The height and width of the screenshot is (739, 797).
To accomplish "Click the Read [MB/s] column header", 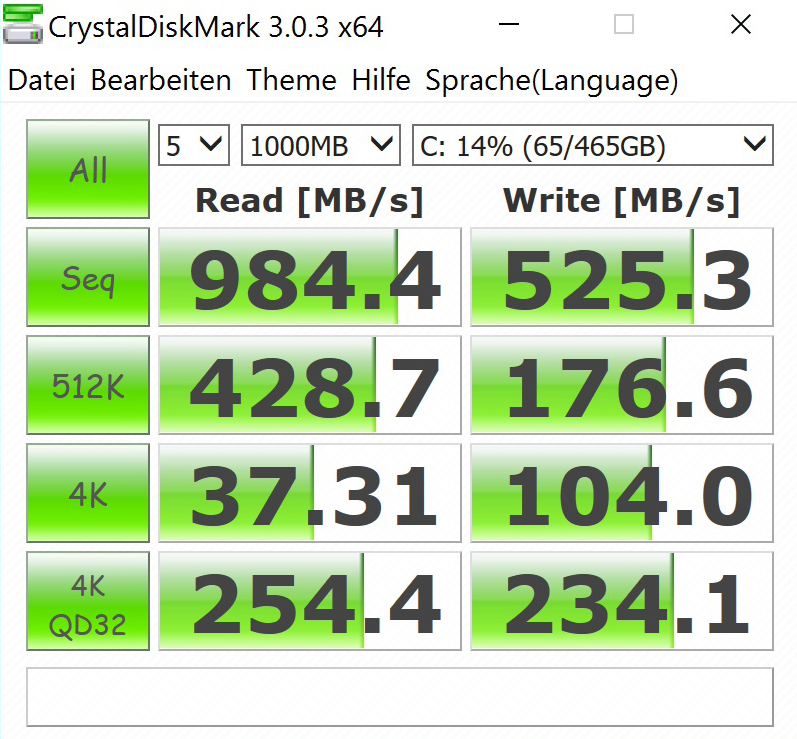I will (x=310, y=201).
